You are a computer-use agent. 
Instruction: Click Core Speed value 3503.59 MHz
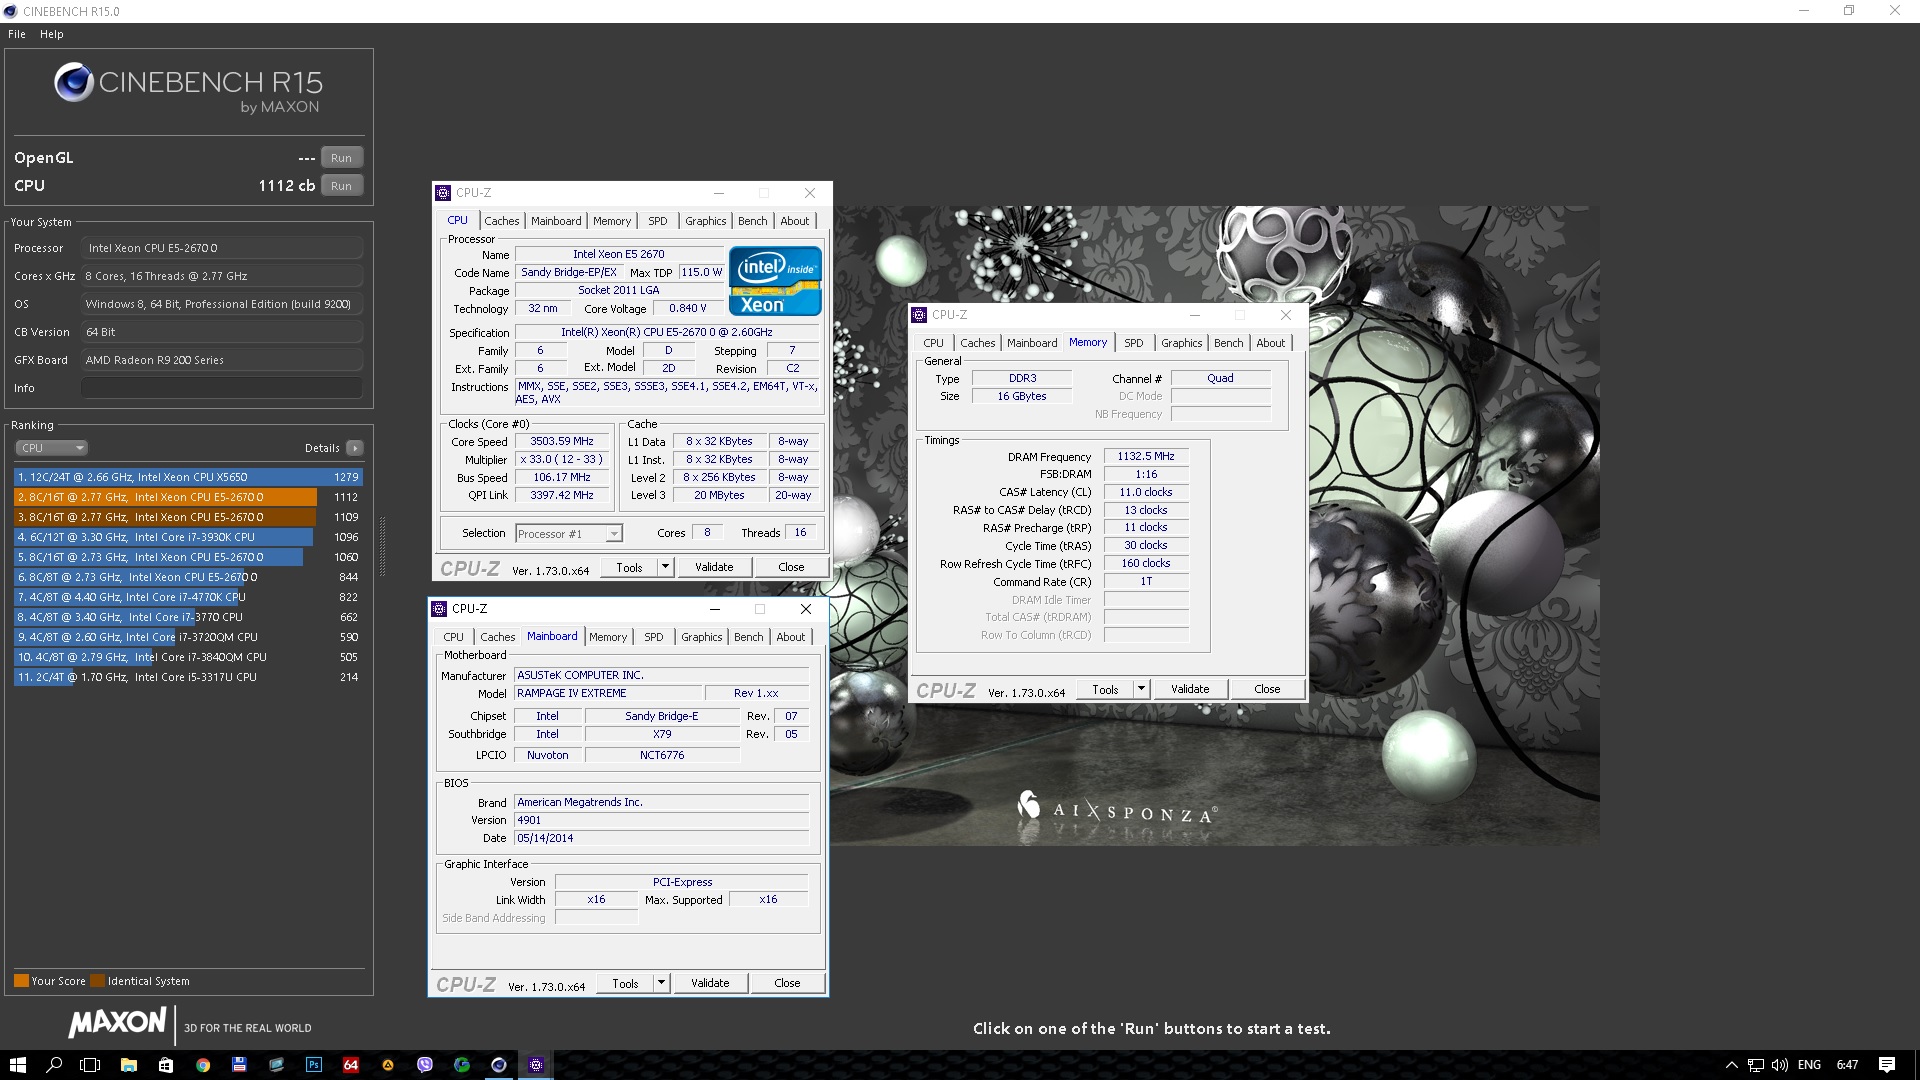click(562, 441)
